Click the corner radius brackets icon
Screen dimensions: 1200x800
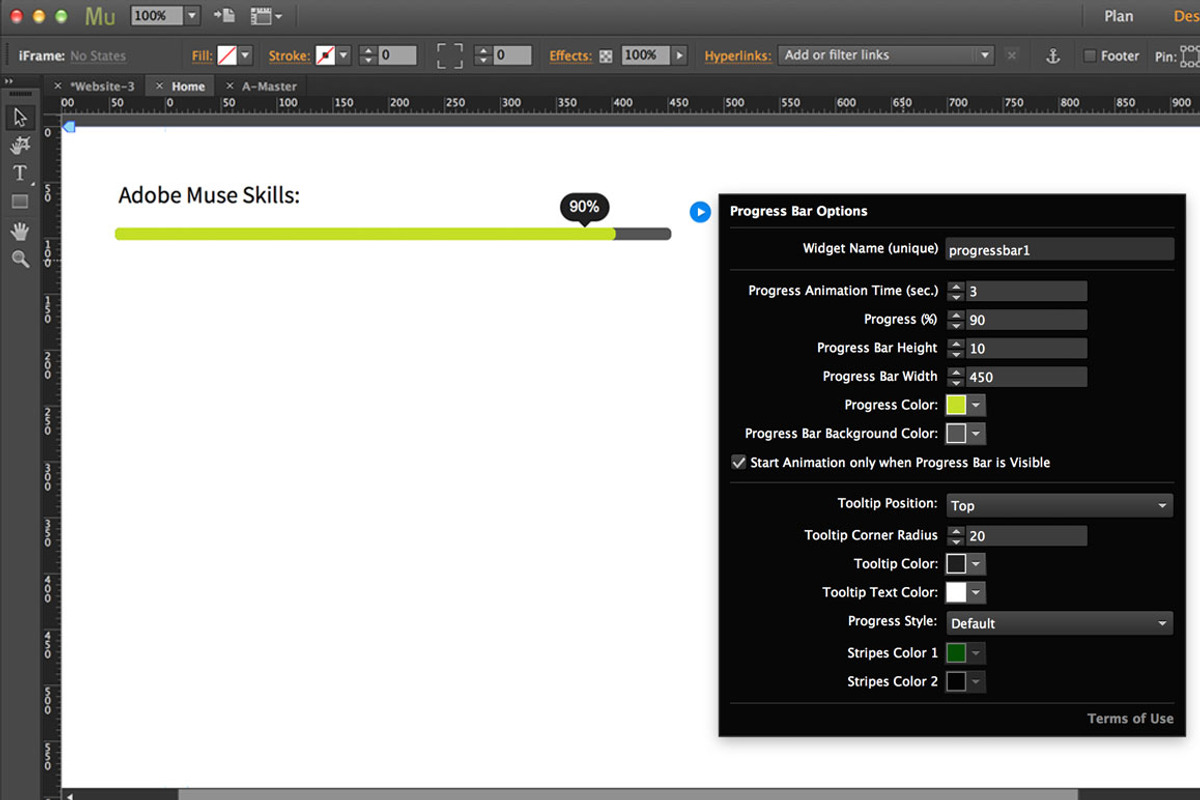(450, 56)
